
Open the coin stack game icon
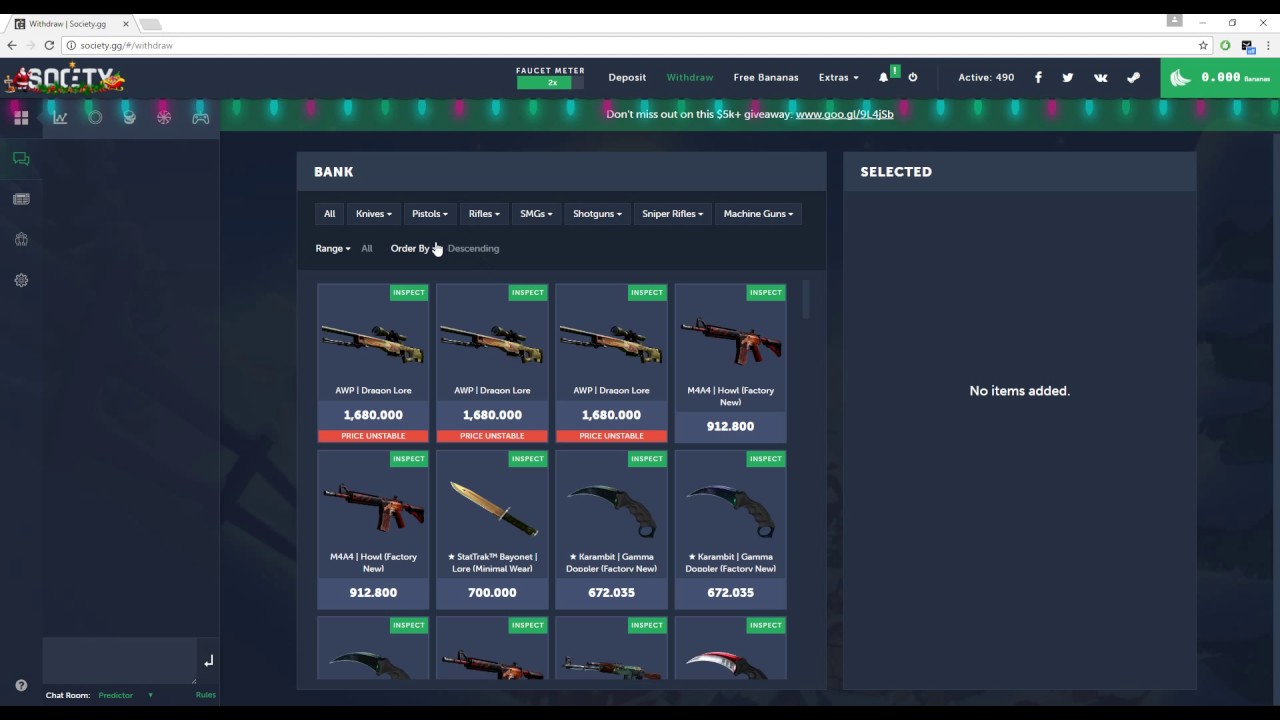pyautogui.click(x=129, y=117)
